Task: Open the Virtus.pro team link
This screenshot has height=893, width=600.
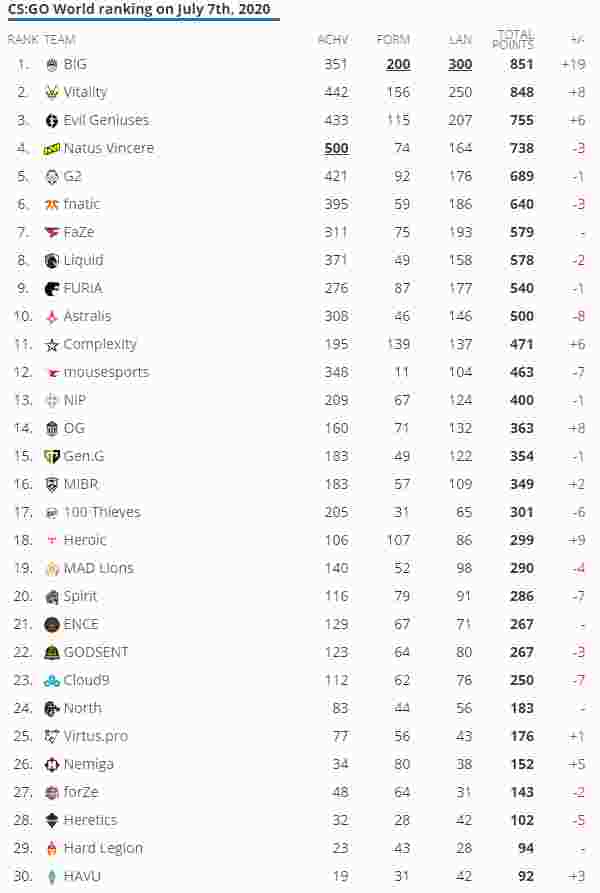Action: pyautogui.click(x=96, y=736)
